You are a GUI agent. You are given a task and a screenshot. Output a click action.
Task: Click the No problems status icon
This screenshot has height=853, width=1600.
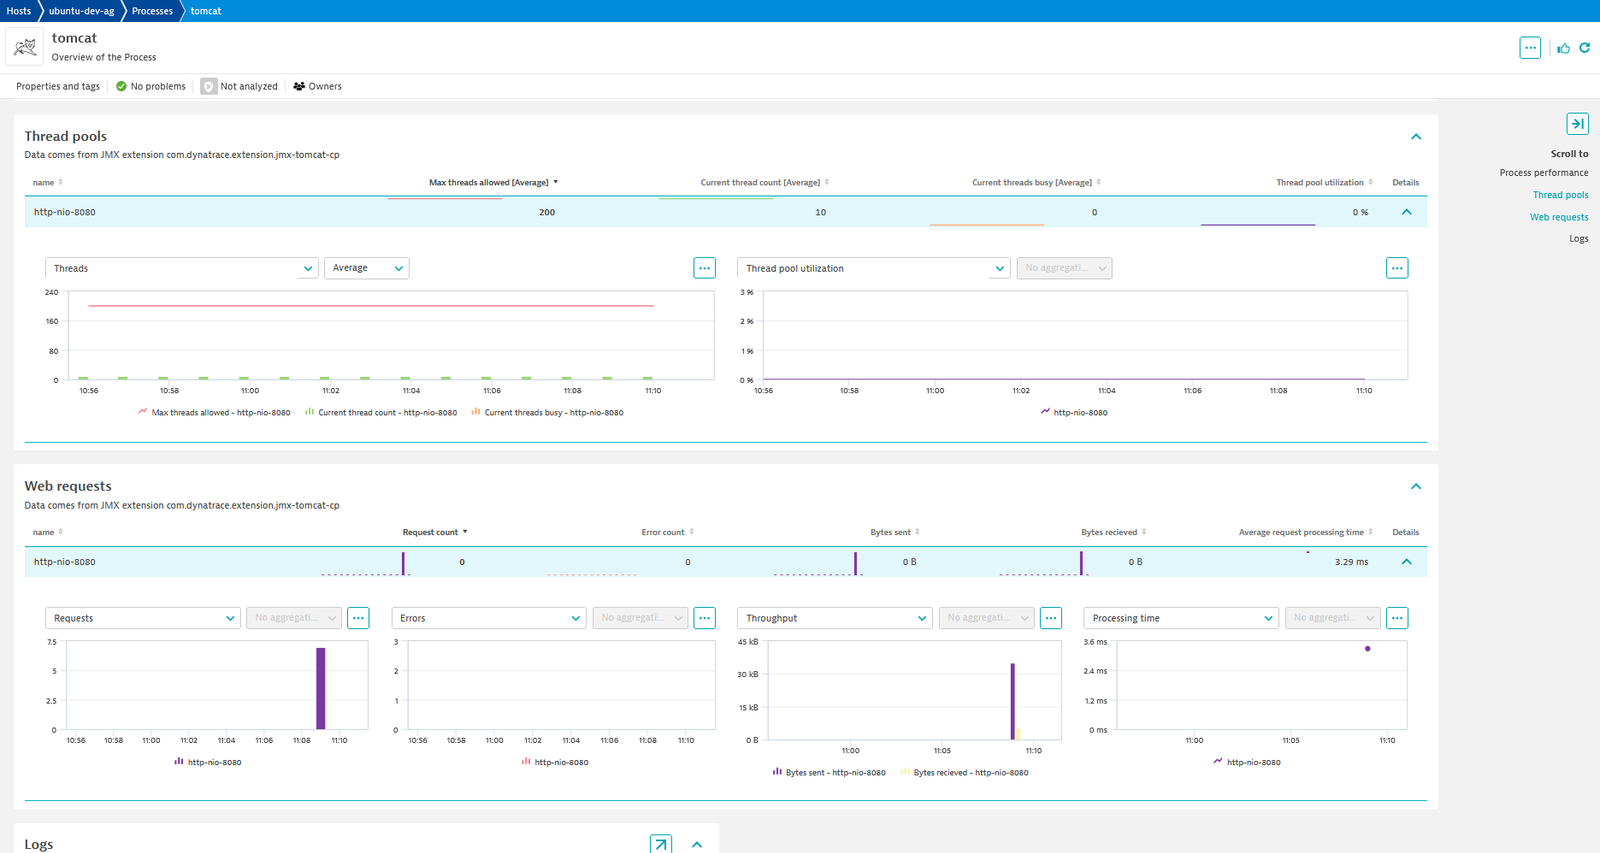pyautogui.click(x=121, y=86)
